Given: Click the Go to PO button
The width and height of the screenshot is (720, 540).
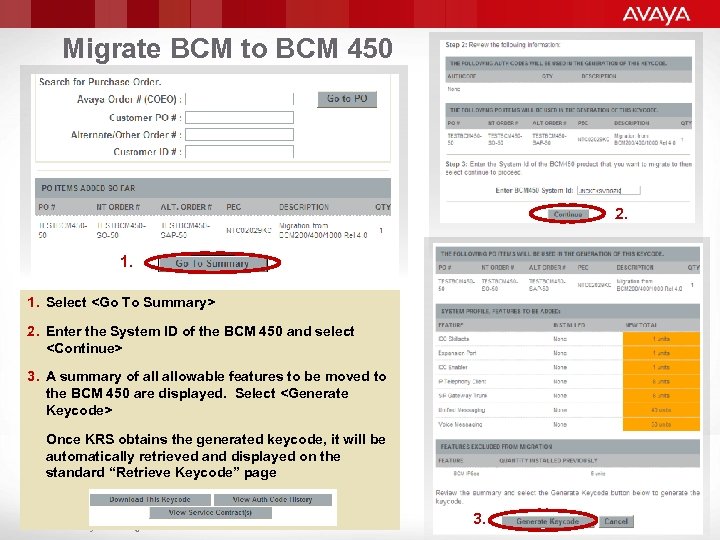Looking at the screenshot, I should pyautogui.click(x=347, y=99).
